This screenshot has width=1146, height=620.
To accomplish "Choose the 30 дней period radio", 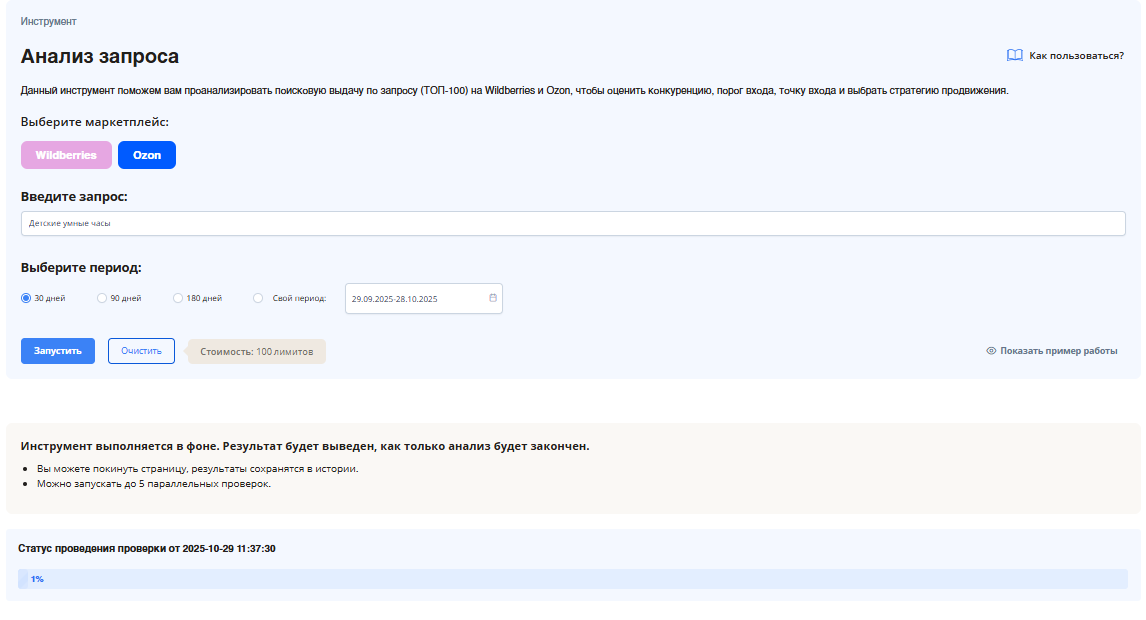I will pos(26,298).
